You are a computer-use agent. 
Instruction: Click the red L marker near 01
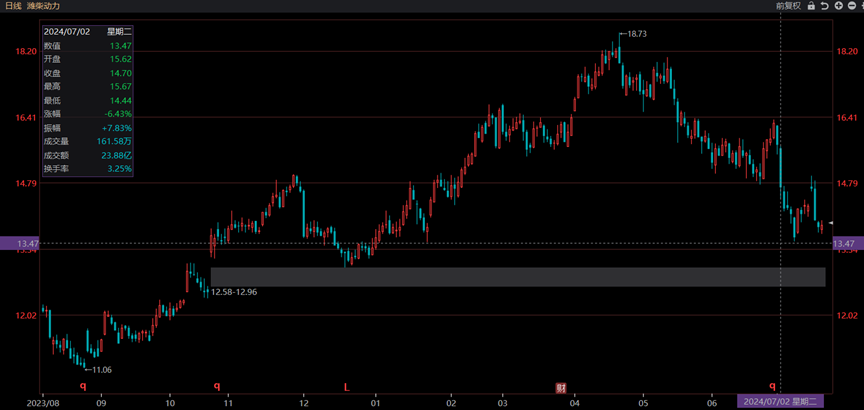tap(347, 387)
